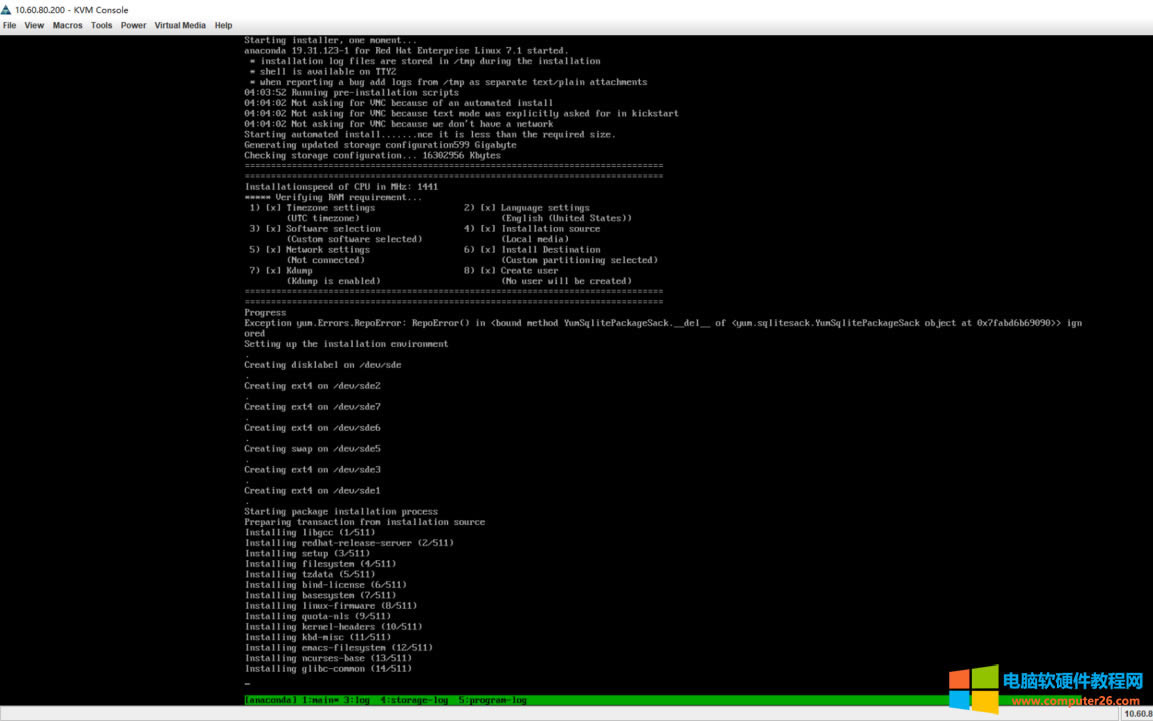Click the www.computer26.com watermark link
Viewport: 1153px width, 721px height.
point(1072,701)
